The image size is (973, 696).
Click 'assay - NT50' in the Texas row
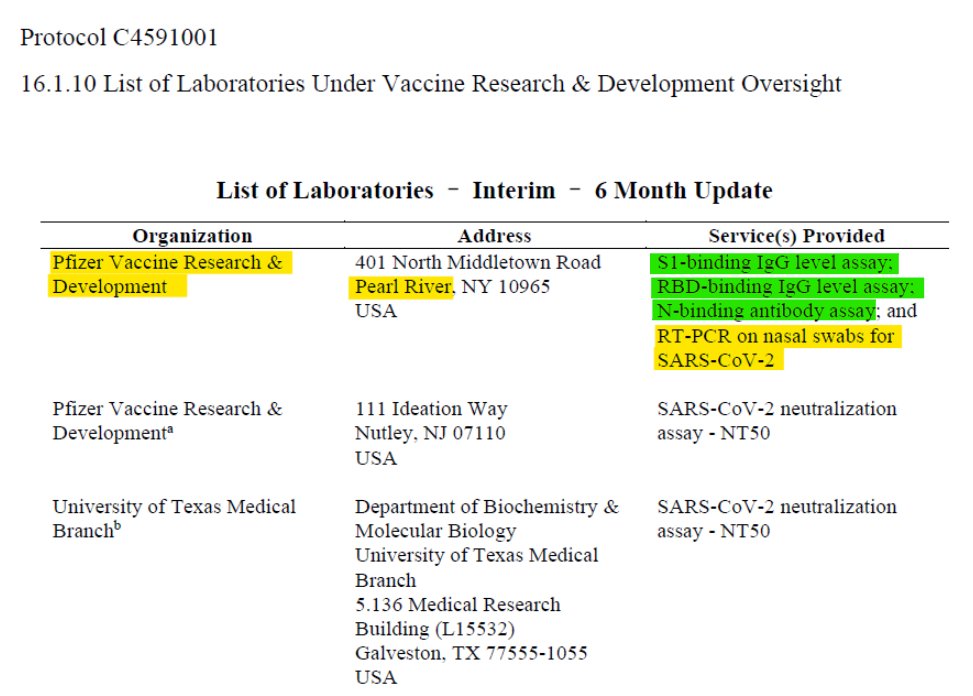(713, 531)
